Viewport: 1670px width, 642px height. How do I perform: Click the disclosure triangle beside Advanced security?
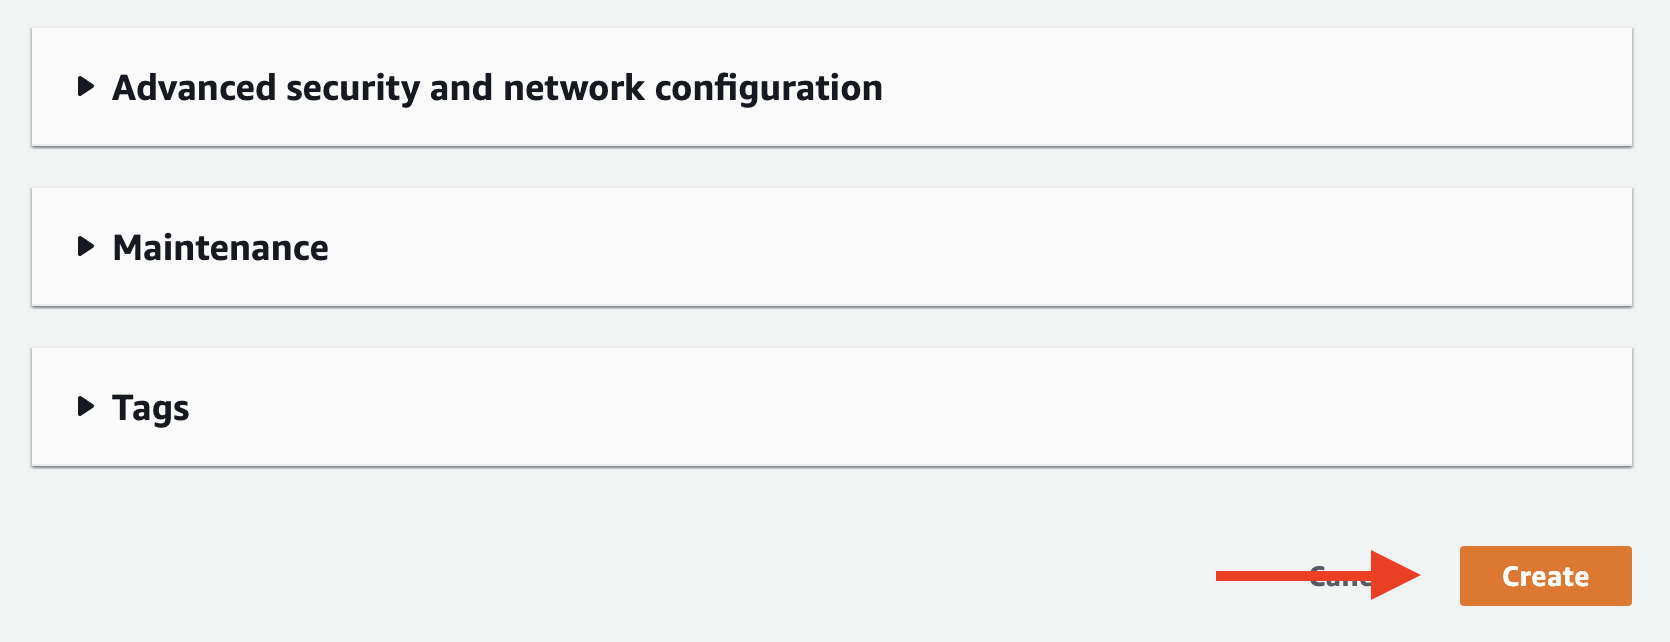(x=85, y=87)
